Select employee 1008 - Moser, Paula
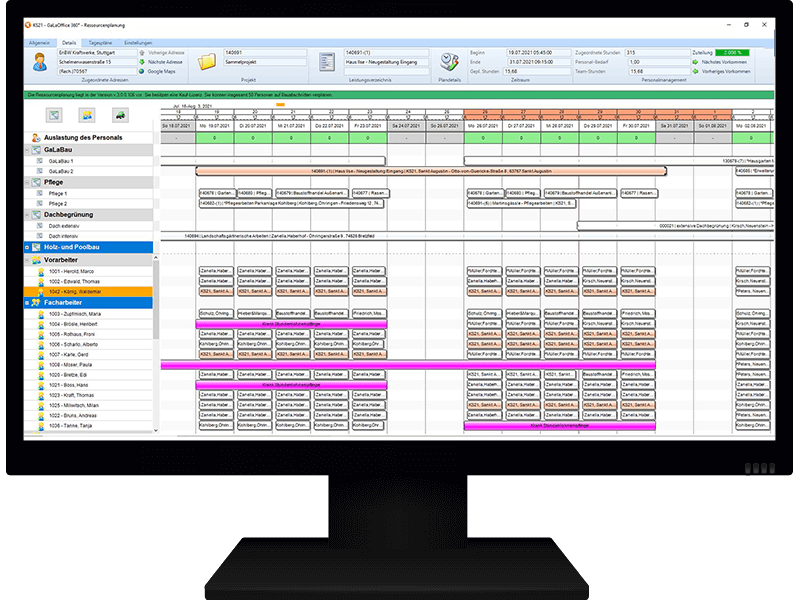The width and height of the screenshot is (800, 600). [88, 365]
